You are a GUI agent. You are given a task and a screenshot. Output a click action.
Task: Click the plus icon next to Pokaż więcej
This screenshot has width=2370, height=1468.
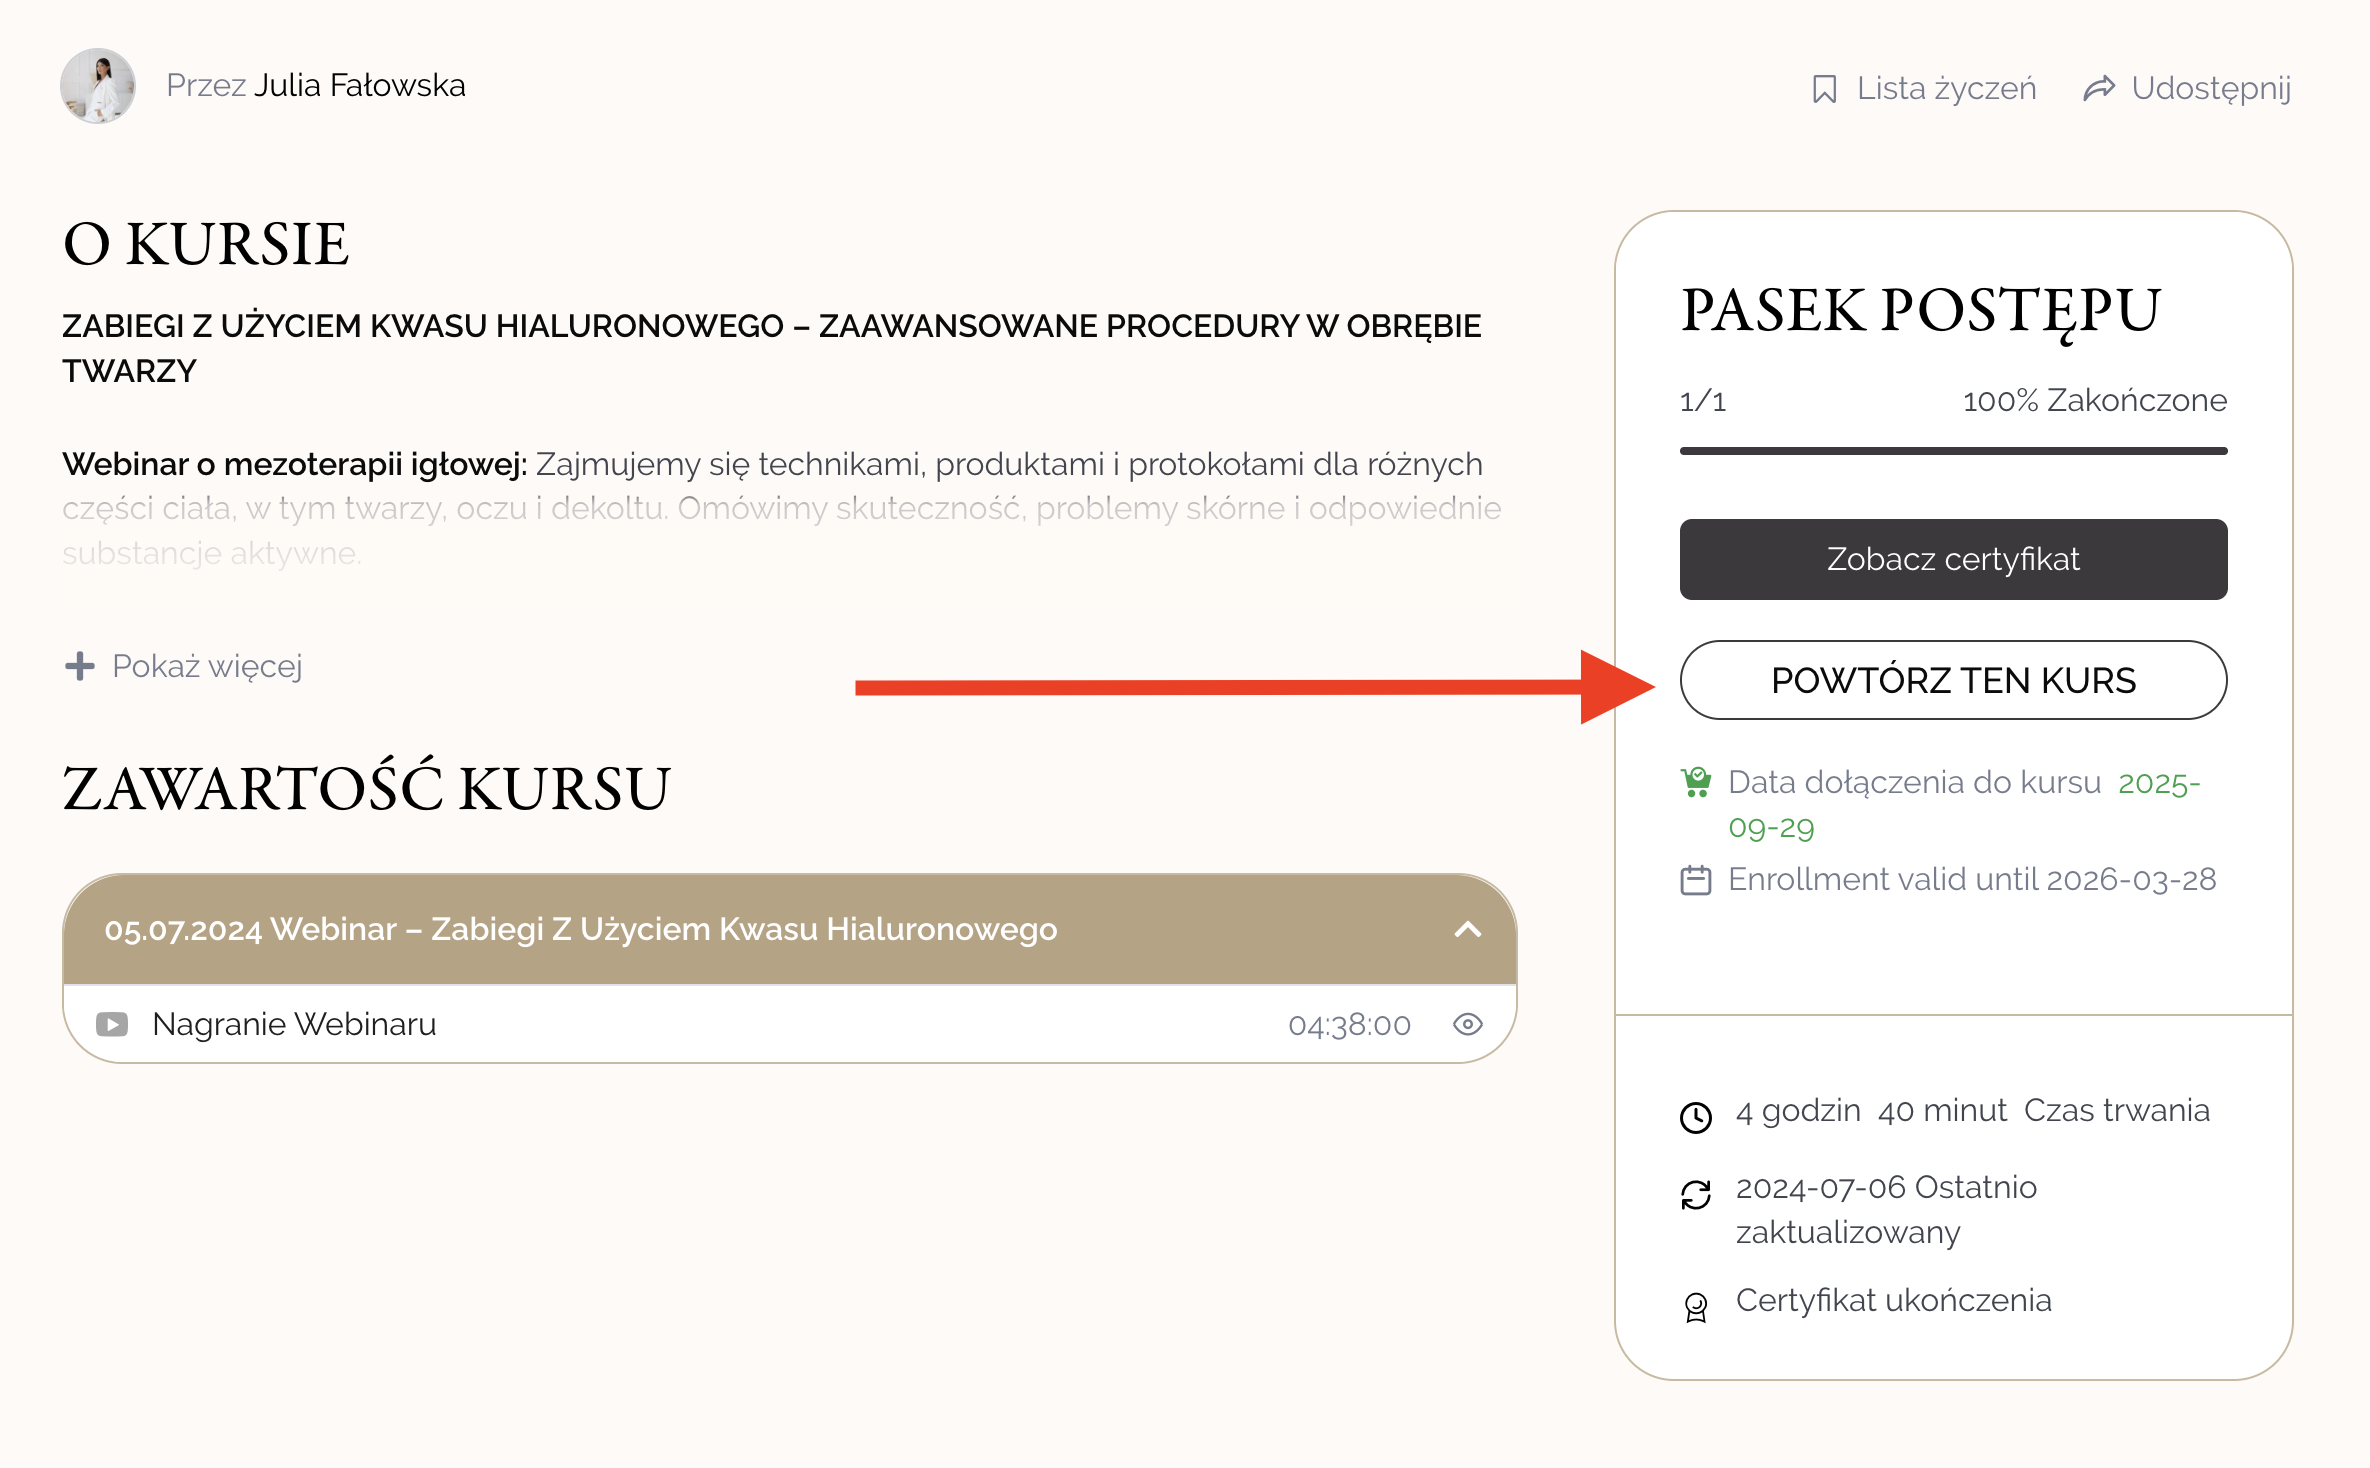80,666
